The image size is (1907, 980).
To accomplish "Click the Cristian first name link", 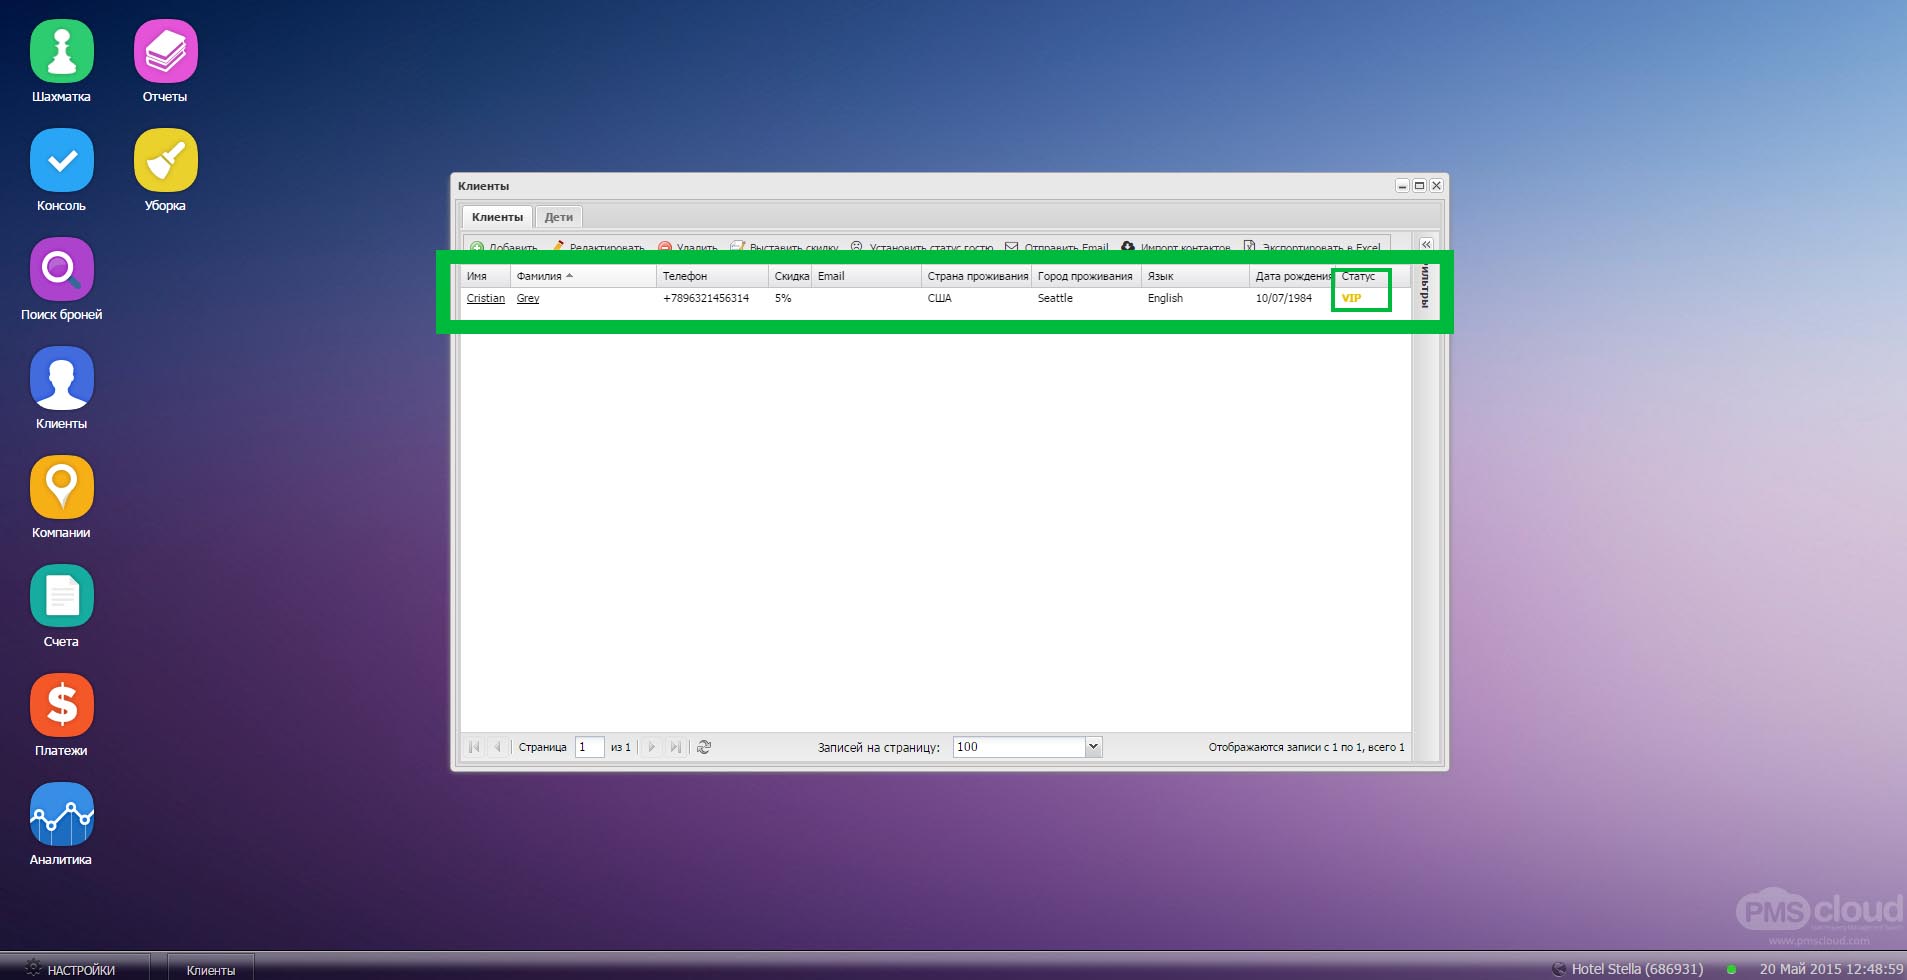I will pos(486,298).
